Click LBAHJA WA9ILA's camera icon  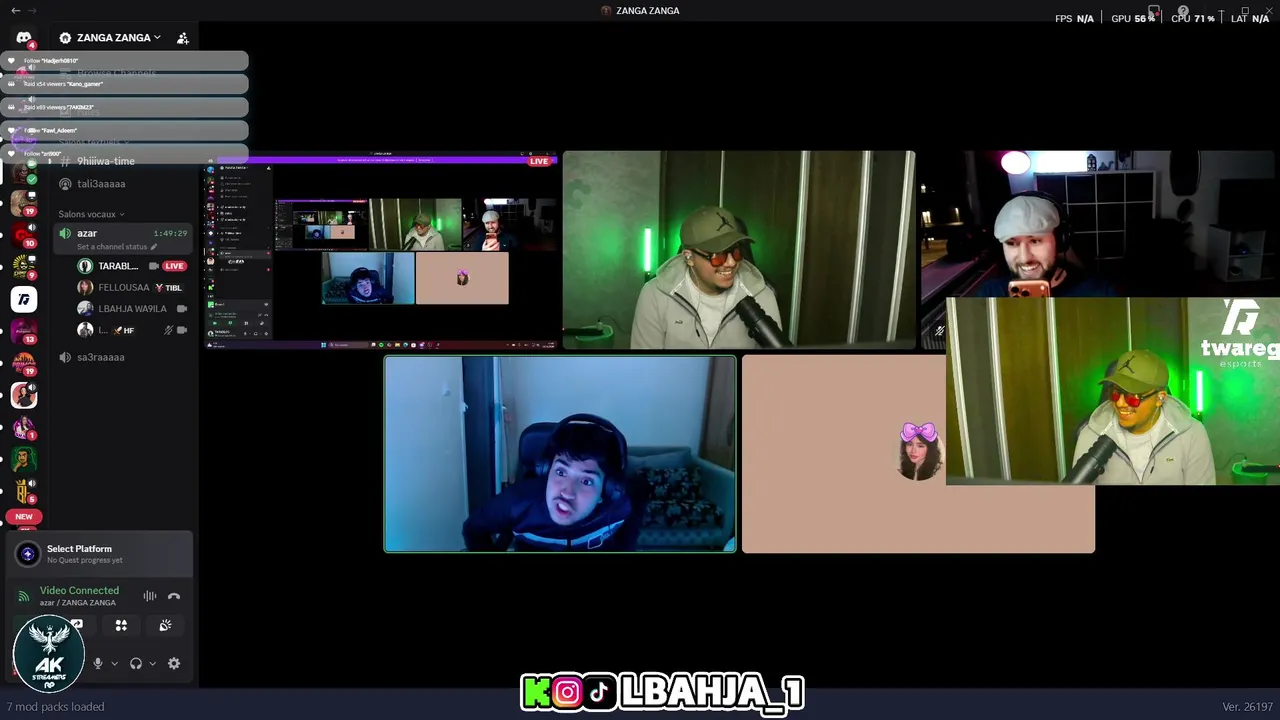(x=182, y=309)
